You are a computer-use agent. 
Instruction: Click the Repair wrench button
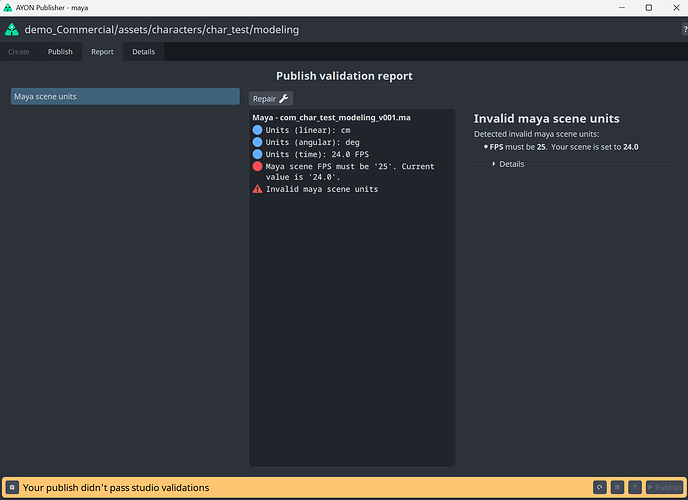[270, 99]
